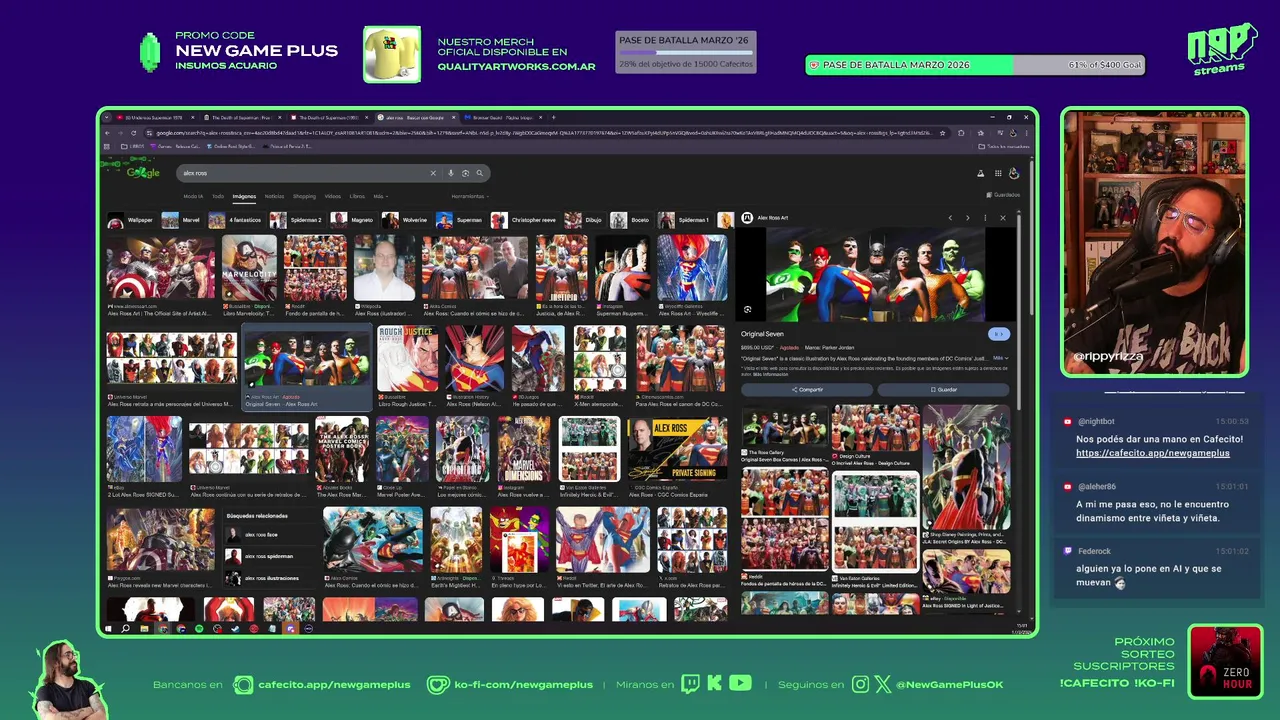Viewport: 1280px width, 720px height.
Task: Expand Más description in preview panel
Action: tap(1000, 358)
